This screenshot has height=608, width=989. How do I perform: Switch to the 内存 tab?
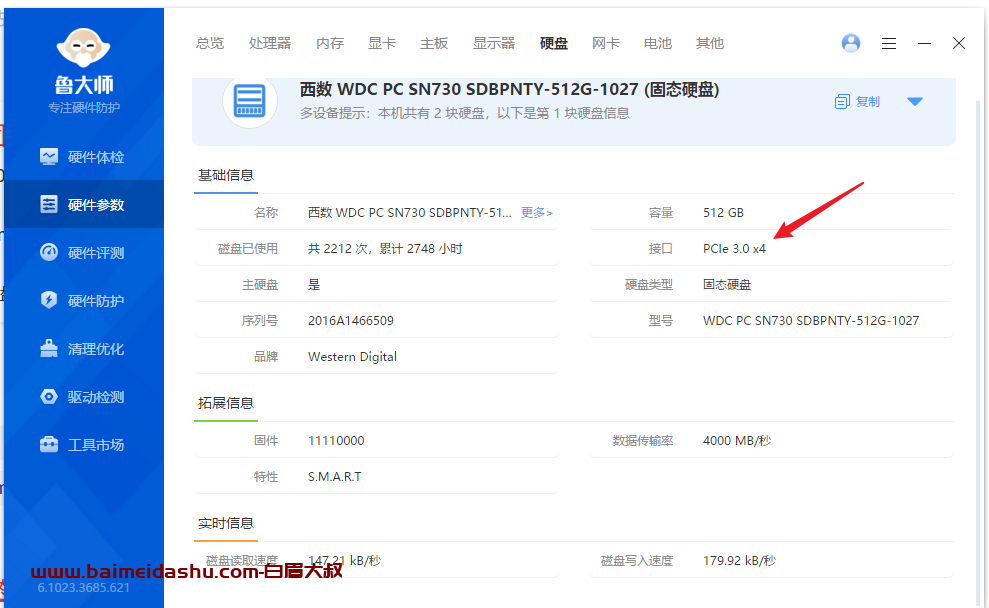point(330,43)
